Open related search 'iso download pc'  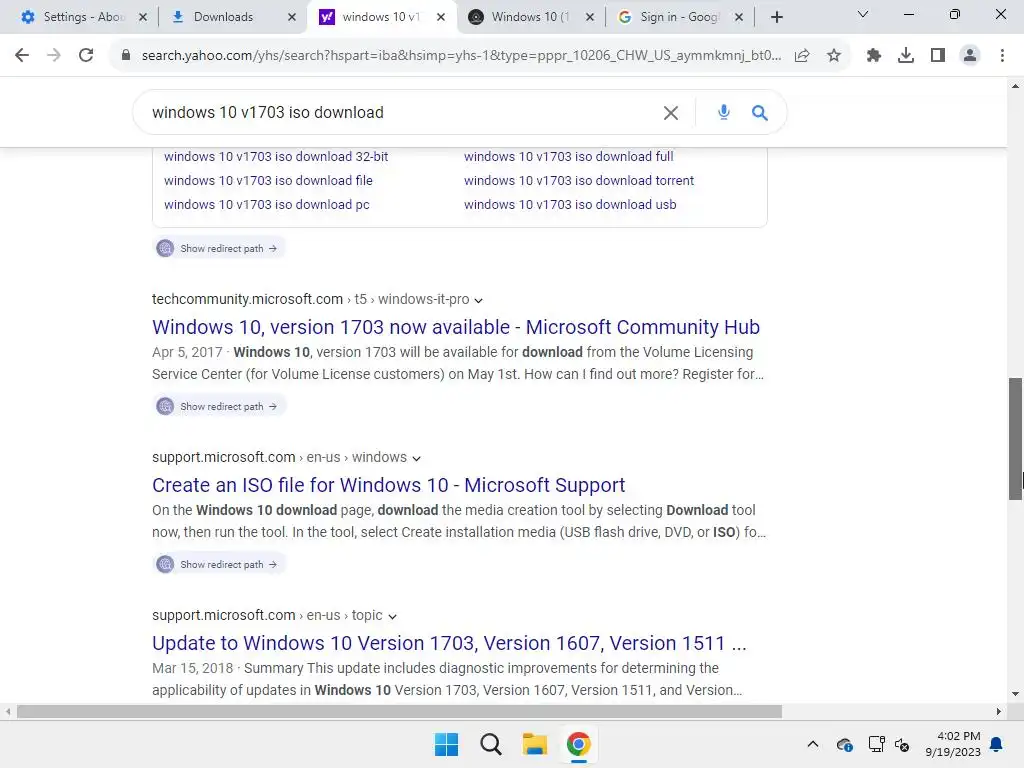(266, 204)
